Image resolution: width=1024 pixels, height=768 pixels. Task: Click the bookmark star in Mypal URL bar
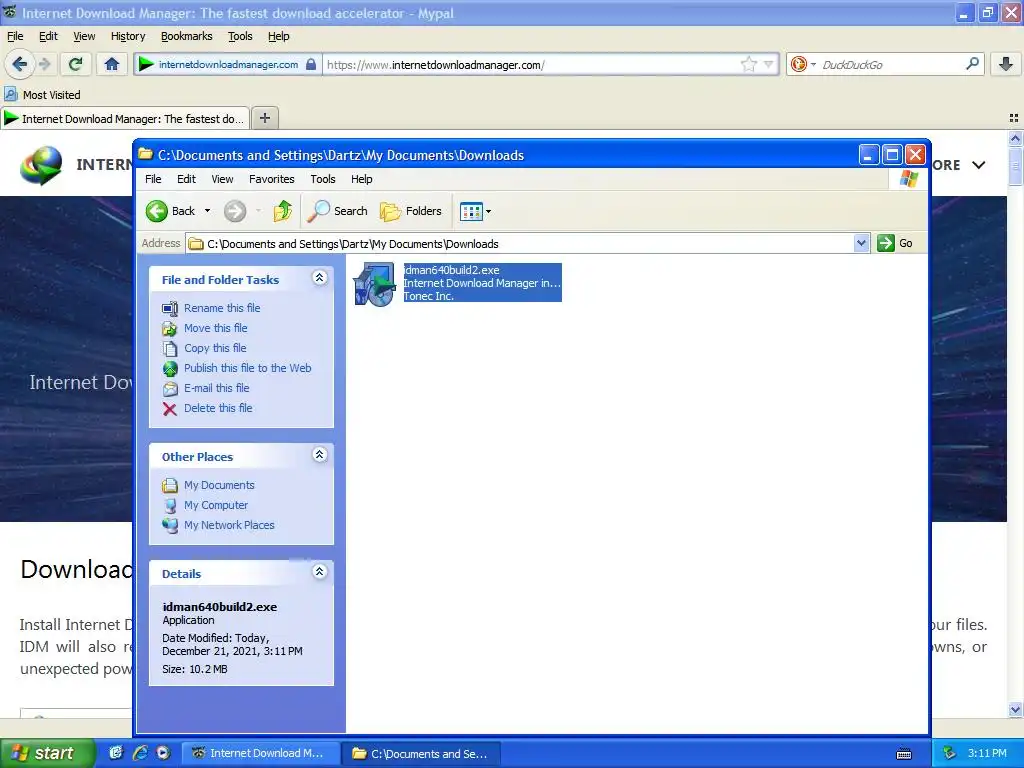click(748, 64)
